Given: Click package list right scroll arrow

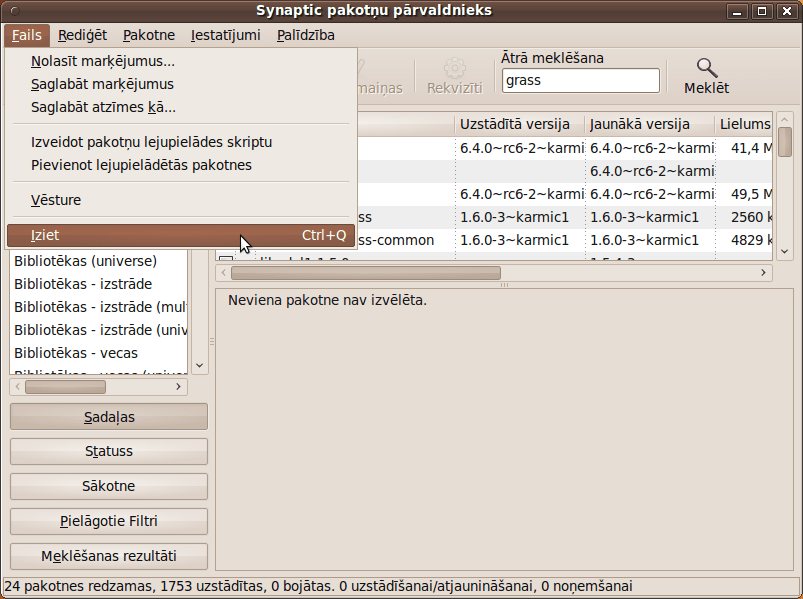Looking at the screenshot, I should (763, 273).
